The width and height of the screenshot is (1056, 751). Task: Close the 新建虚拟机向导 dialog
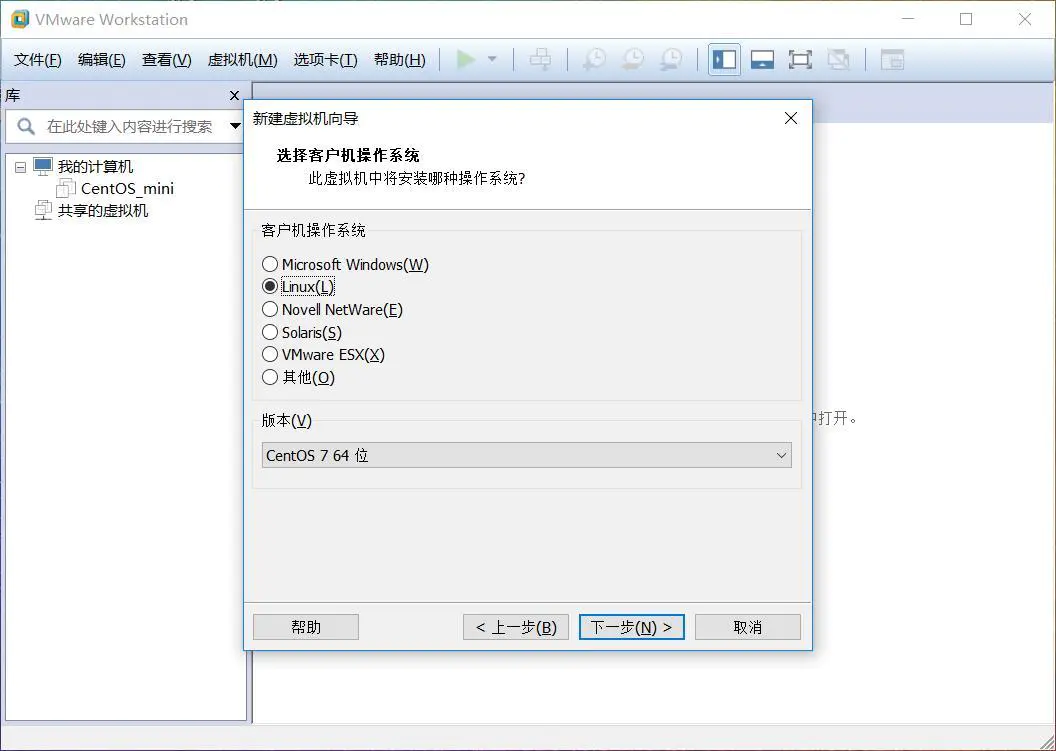coord(791,118)
